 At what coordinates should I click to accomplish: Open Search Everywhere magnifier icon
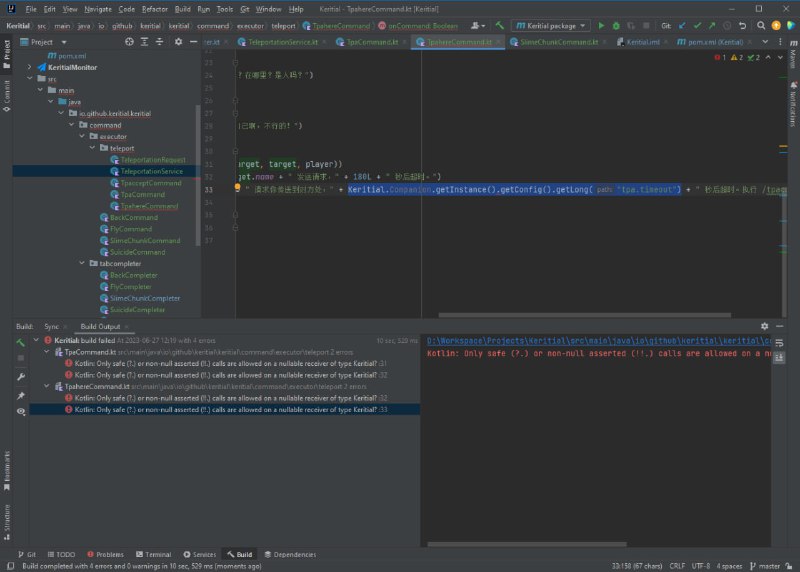tap(760, 25)
